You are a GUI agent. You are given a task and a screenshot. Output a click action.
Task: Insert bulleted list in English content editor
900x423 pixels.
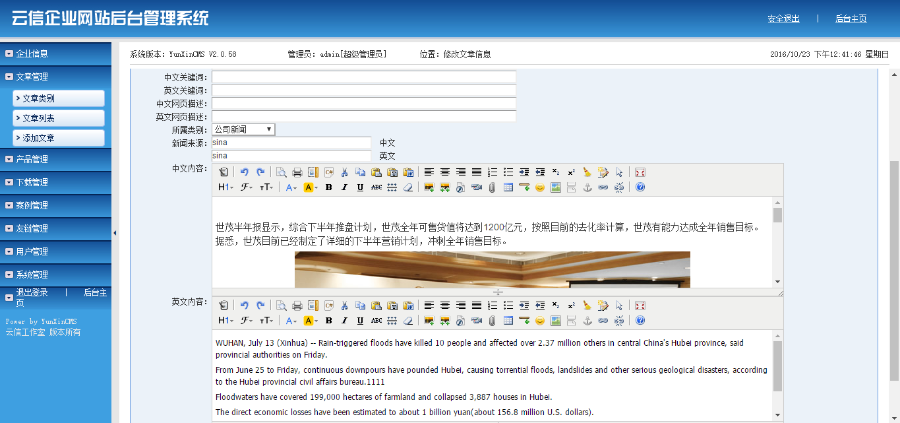pos(509,305)
